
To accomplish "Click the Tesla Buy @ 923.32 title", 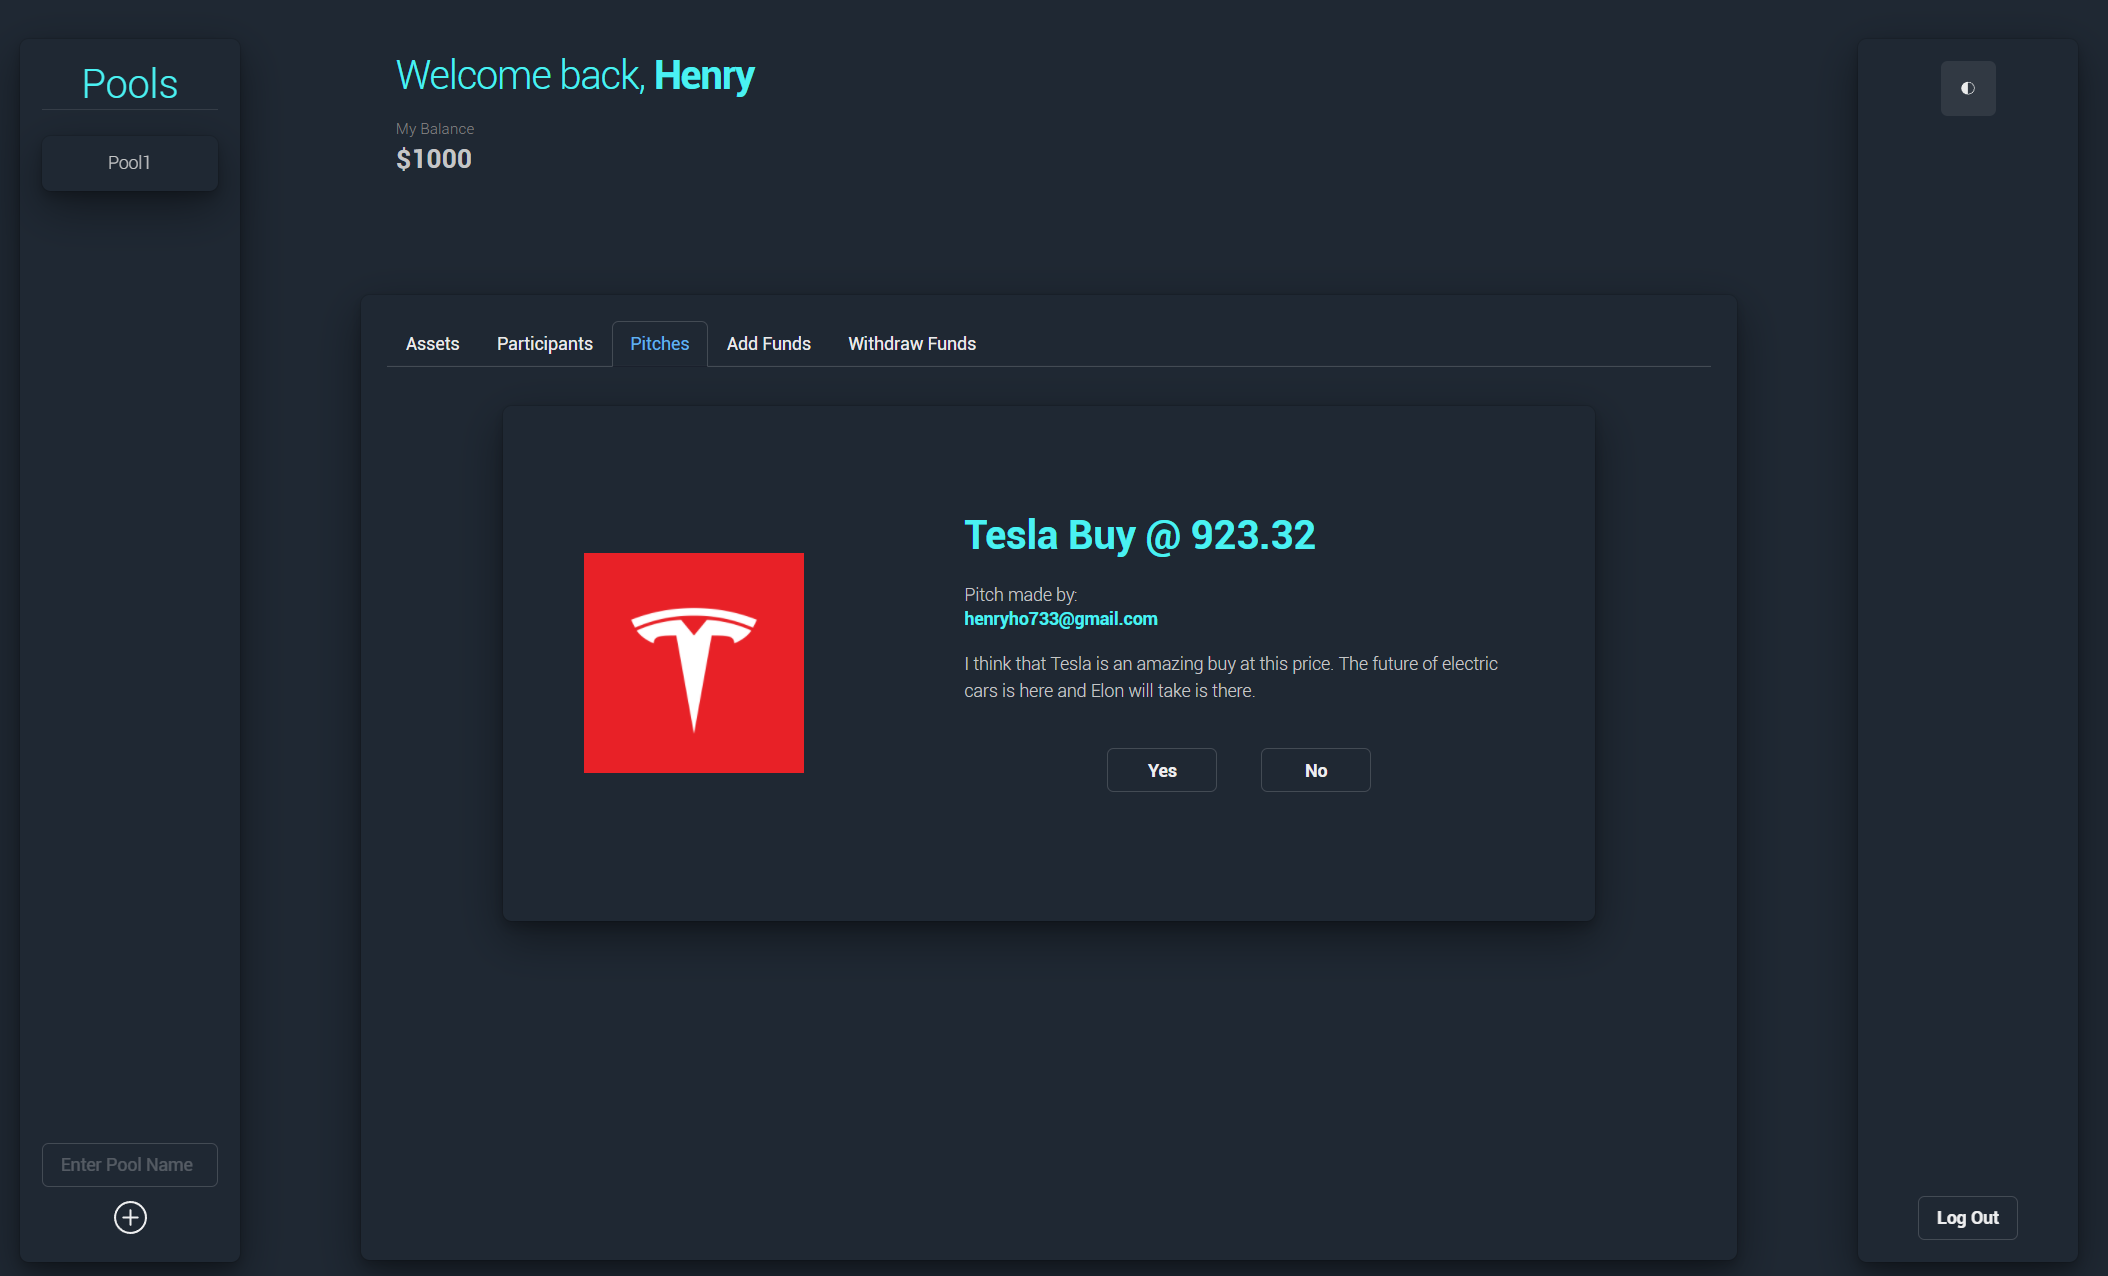I will 1139,535.
